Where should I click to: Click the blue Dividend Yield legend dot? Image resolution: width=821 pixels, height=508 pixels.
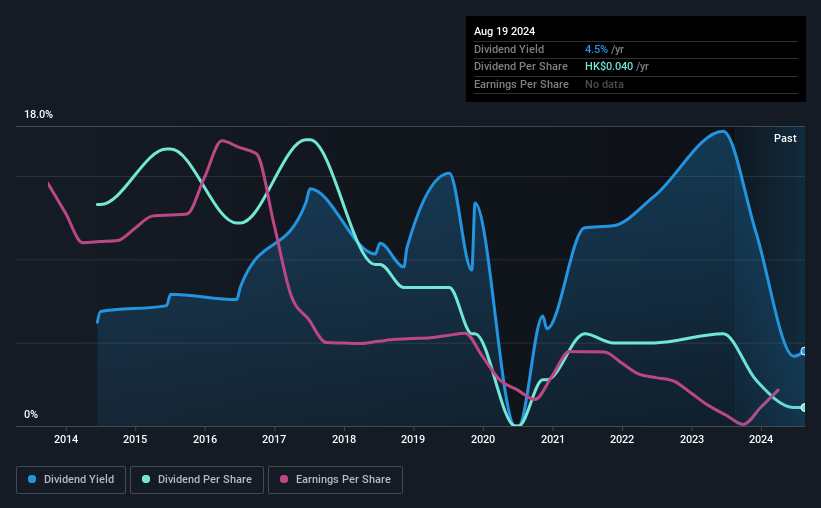pyautogui.click(x=32, y=479)
